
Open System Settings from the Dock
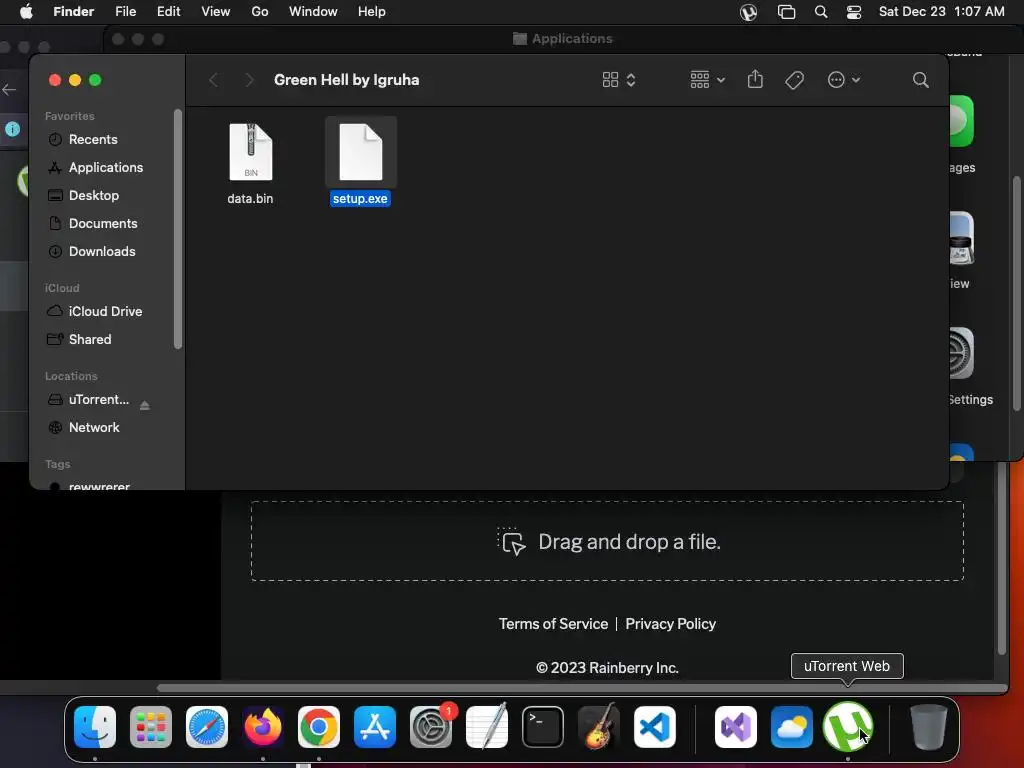click(x=431, y=727)
